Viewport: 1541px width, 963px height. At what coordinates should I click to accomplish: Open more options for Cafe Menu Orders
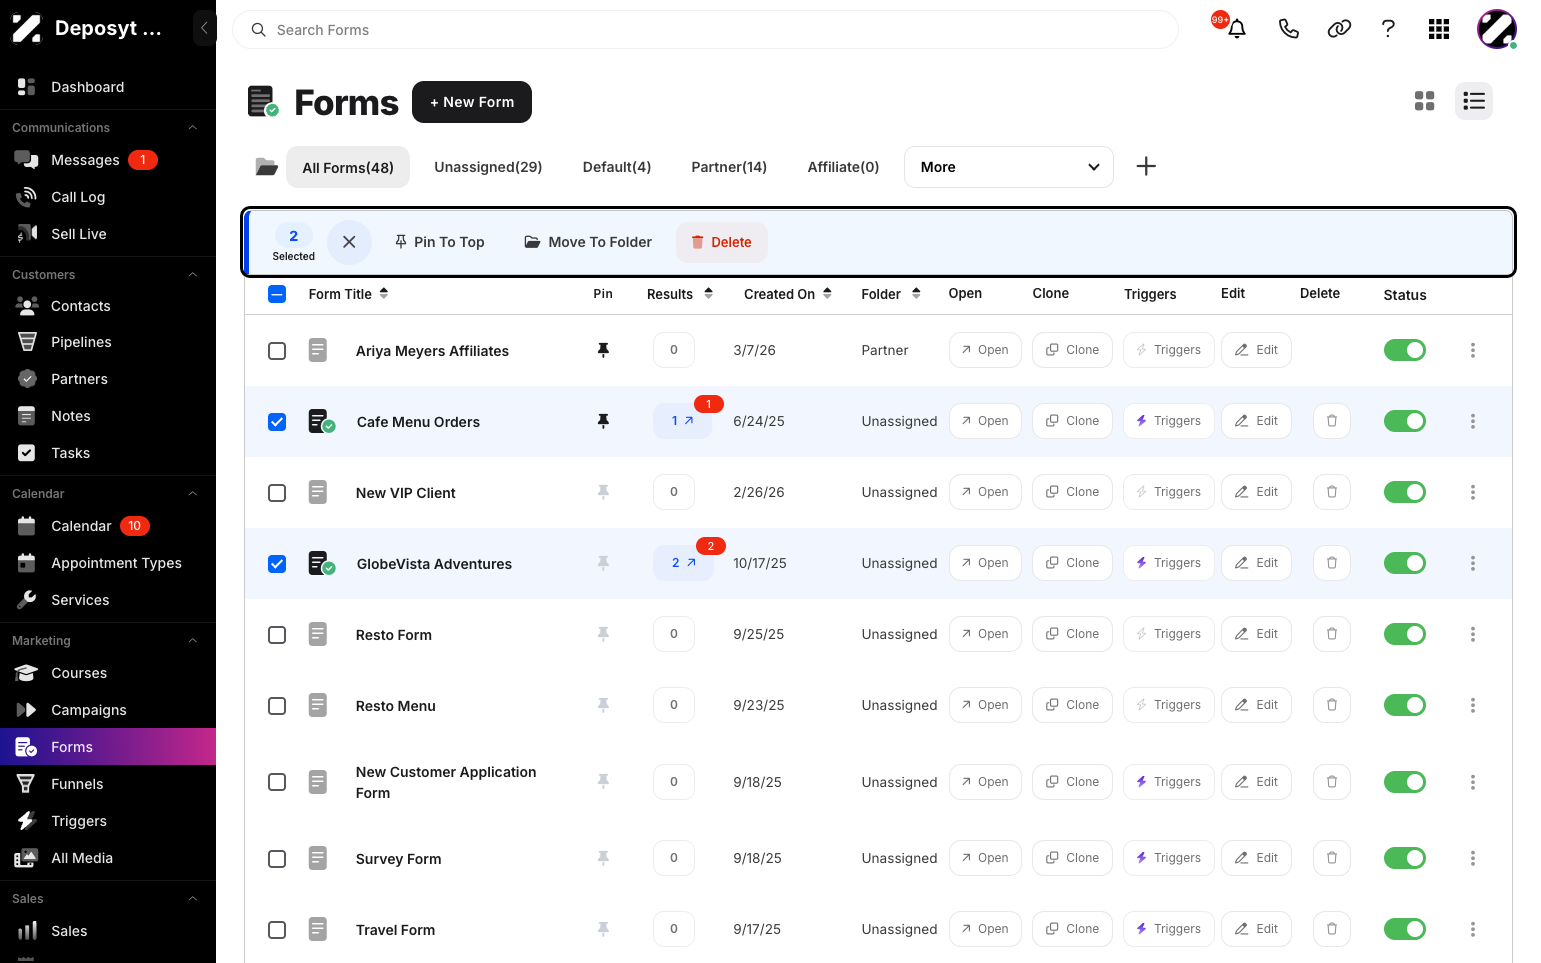tap(1473, 421)
